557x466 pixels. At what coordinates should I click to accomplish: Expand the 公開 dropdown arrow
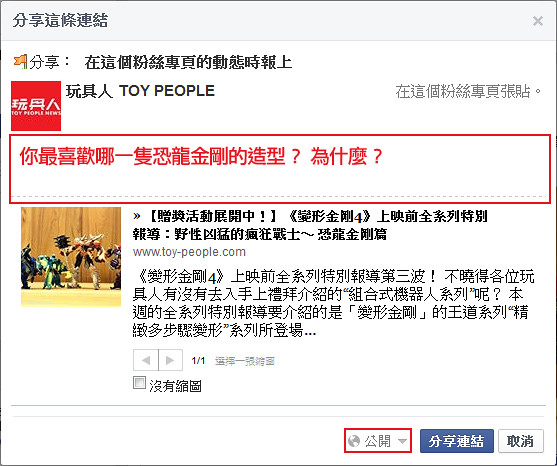pos(402,441)
